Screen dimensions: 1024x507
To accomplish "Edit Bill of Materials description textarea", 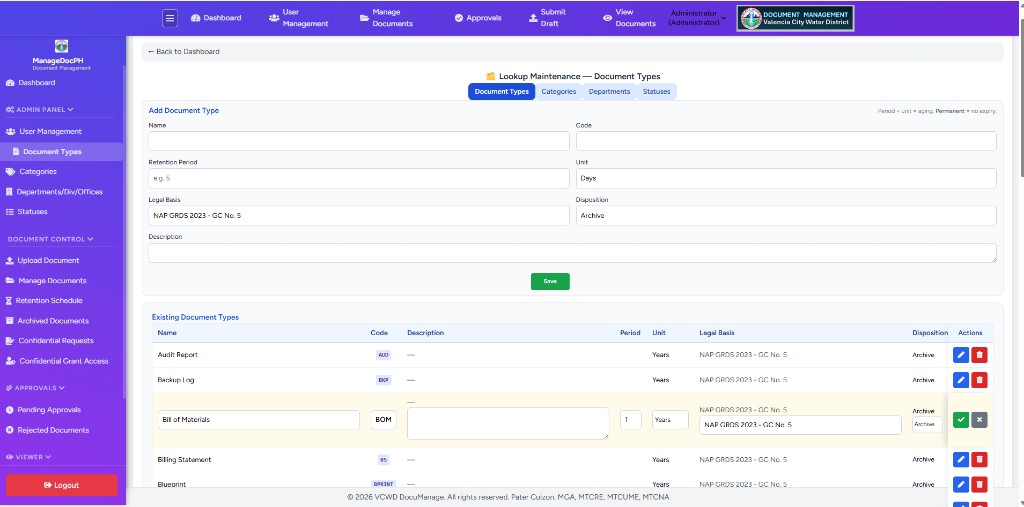I will point(508,423).
